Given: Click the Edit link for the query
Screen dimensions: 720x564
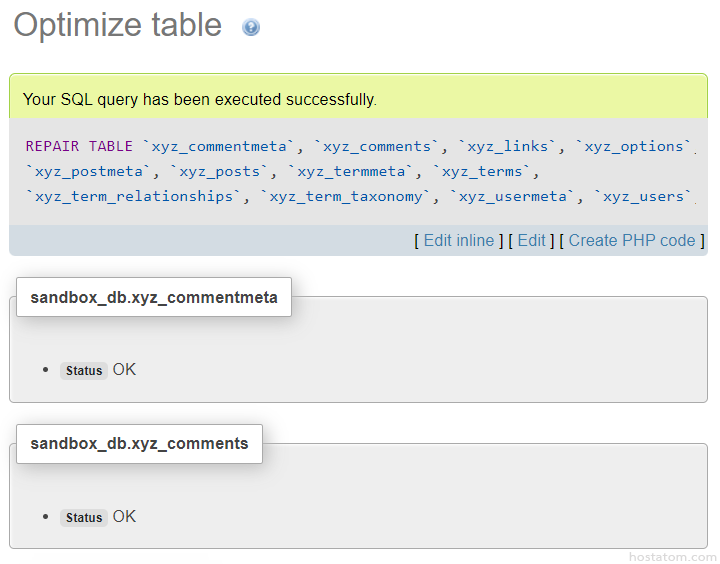Looking at the screenshot, I should (x=531, y=240).
